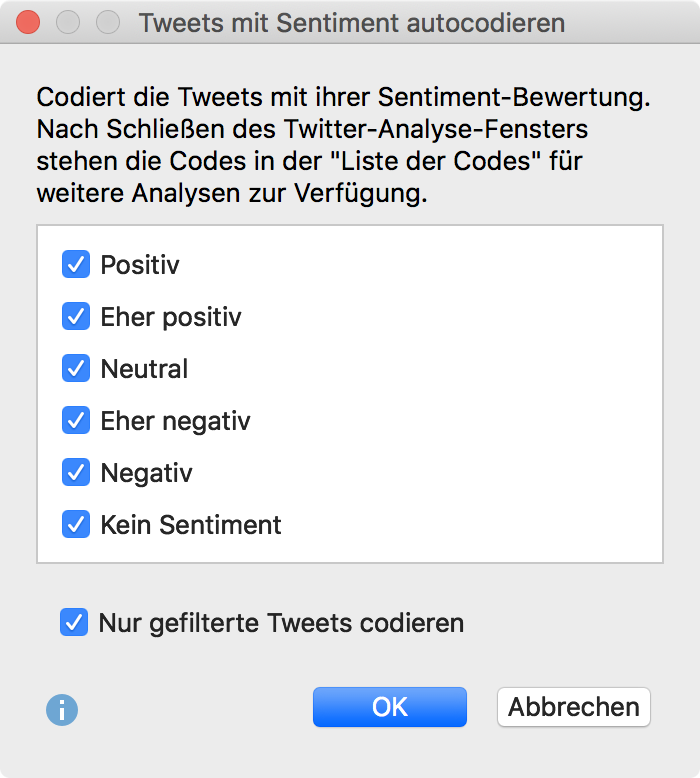Deselect the Kein Sentiment checkbox
This screenshot has width=700, height=778.
76,525
